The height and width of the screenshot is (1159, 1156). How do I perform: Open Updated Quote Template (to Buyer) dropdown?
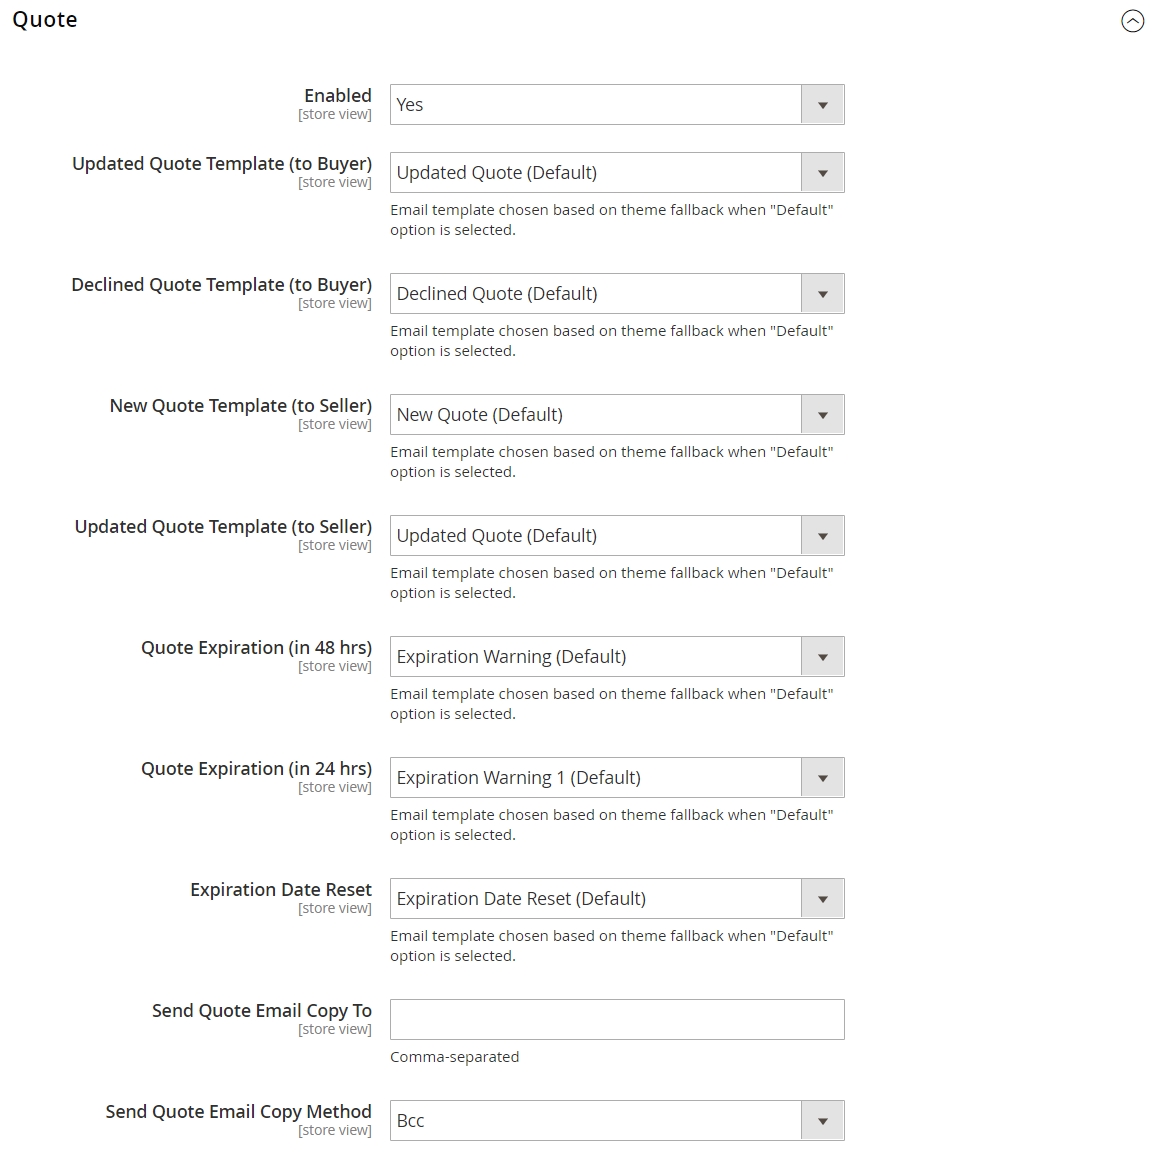coord(616,173)
